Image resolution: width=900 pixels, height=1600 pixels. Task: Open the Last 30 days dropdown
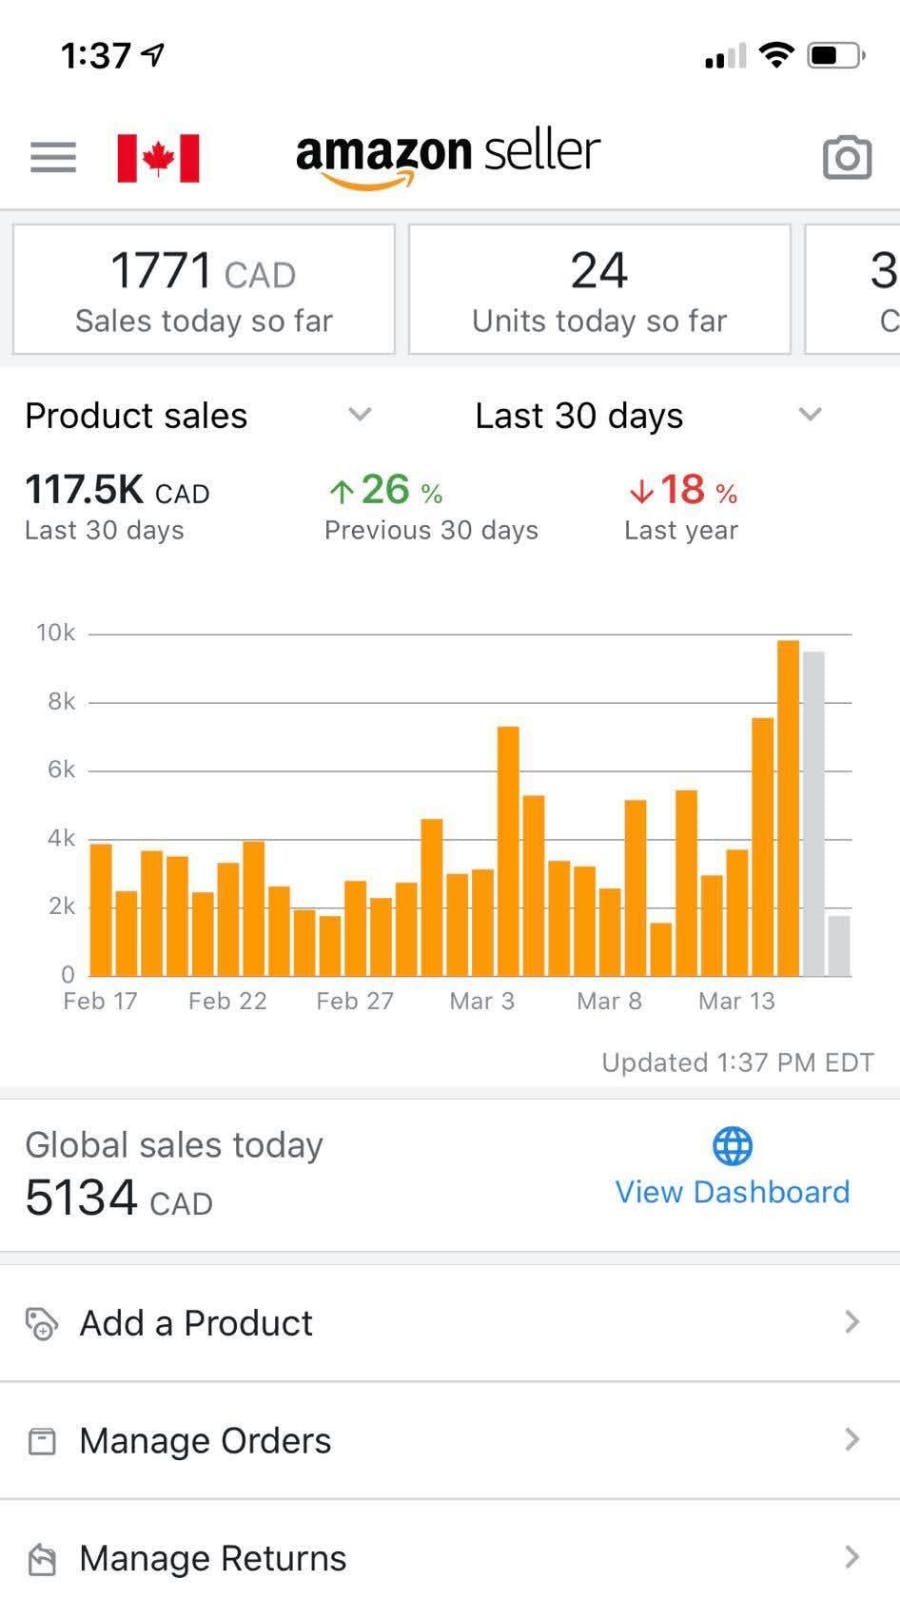(x=809, y=415)
